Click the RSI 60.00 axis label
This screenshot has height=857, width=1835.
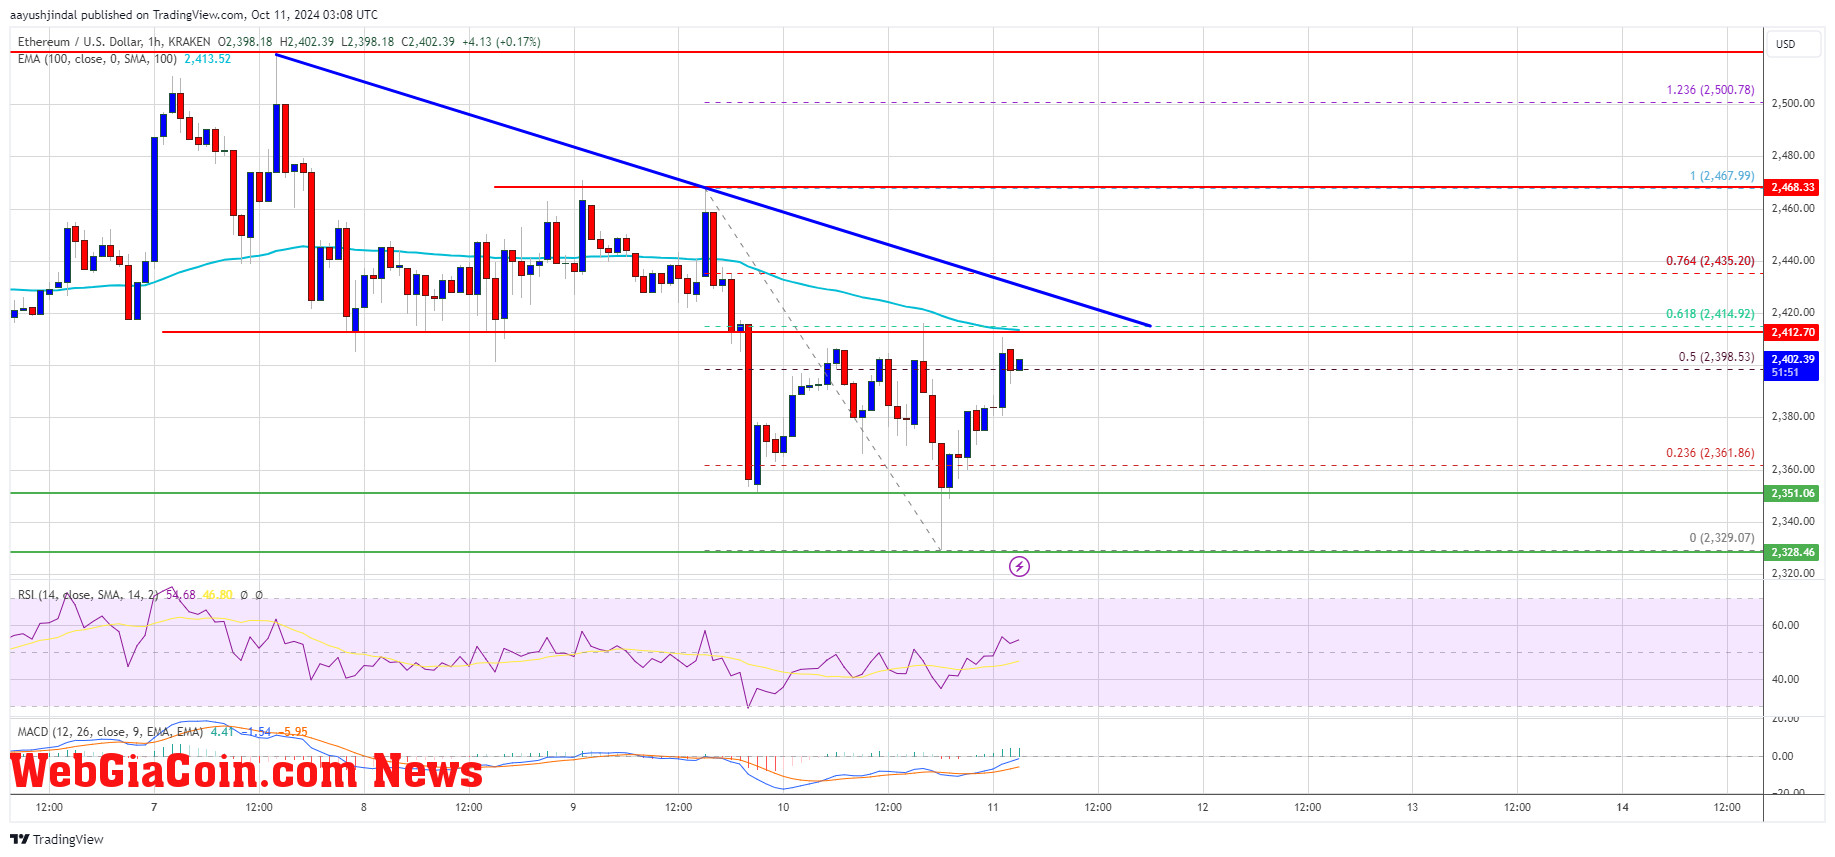click(x=1785, y=625)
